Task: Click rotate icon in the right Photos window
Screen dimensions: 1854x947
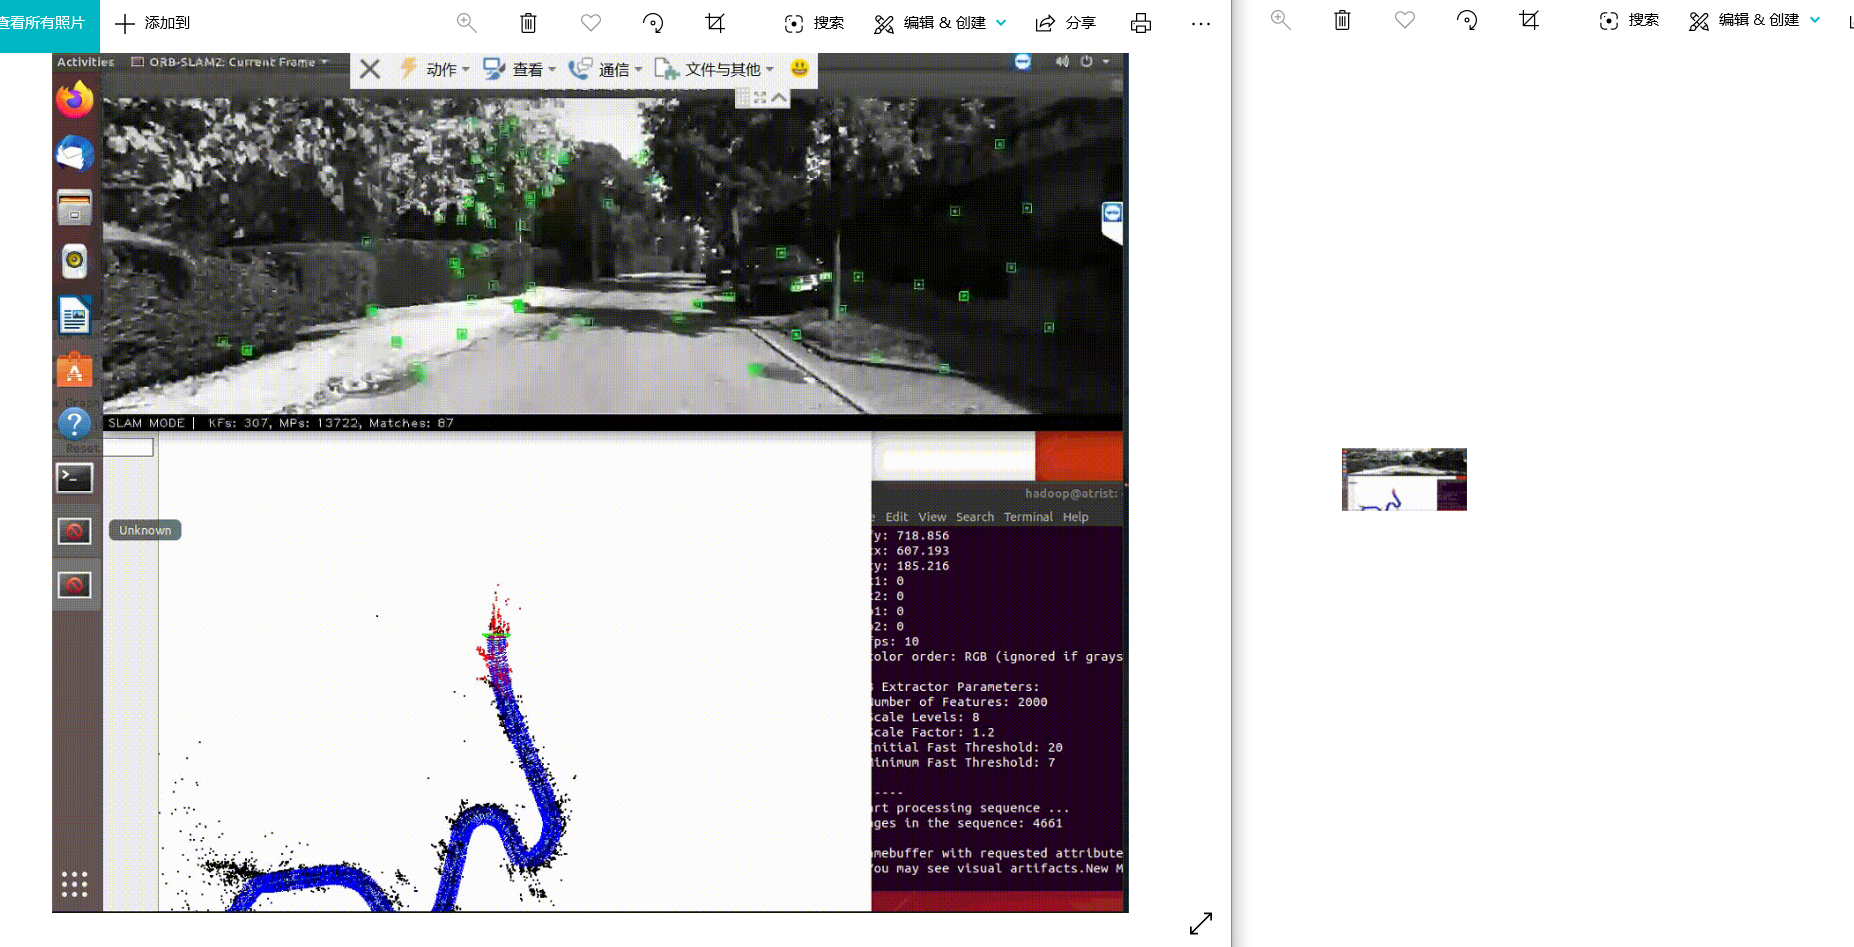Action: point(1467,19)
